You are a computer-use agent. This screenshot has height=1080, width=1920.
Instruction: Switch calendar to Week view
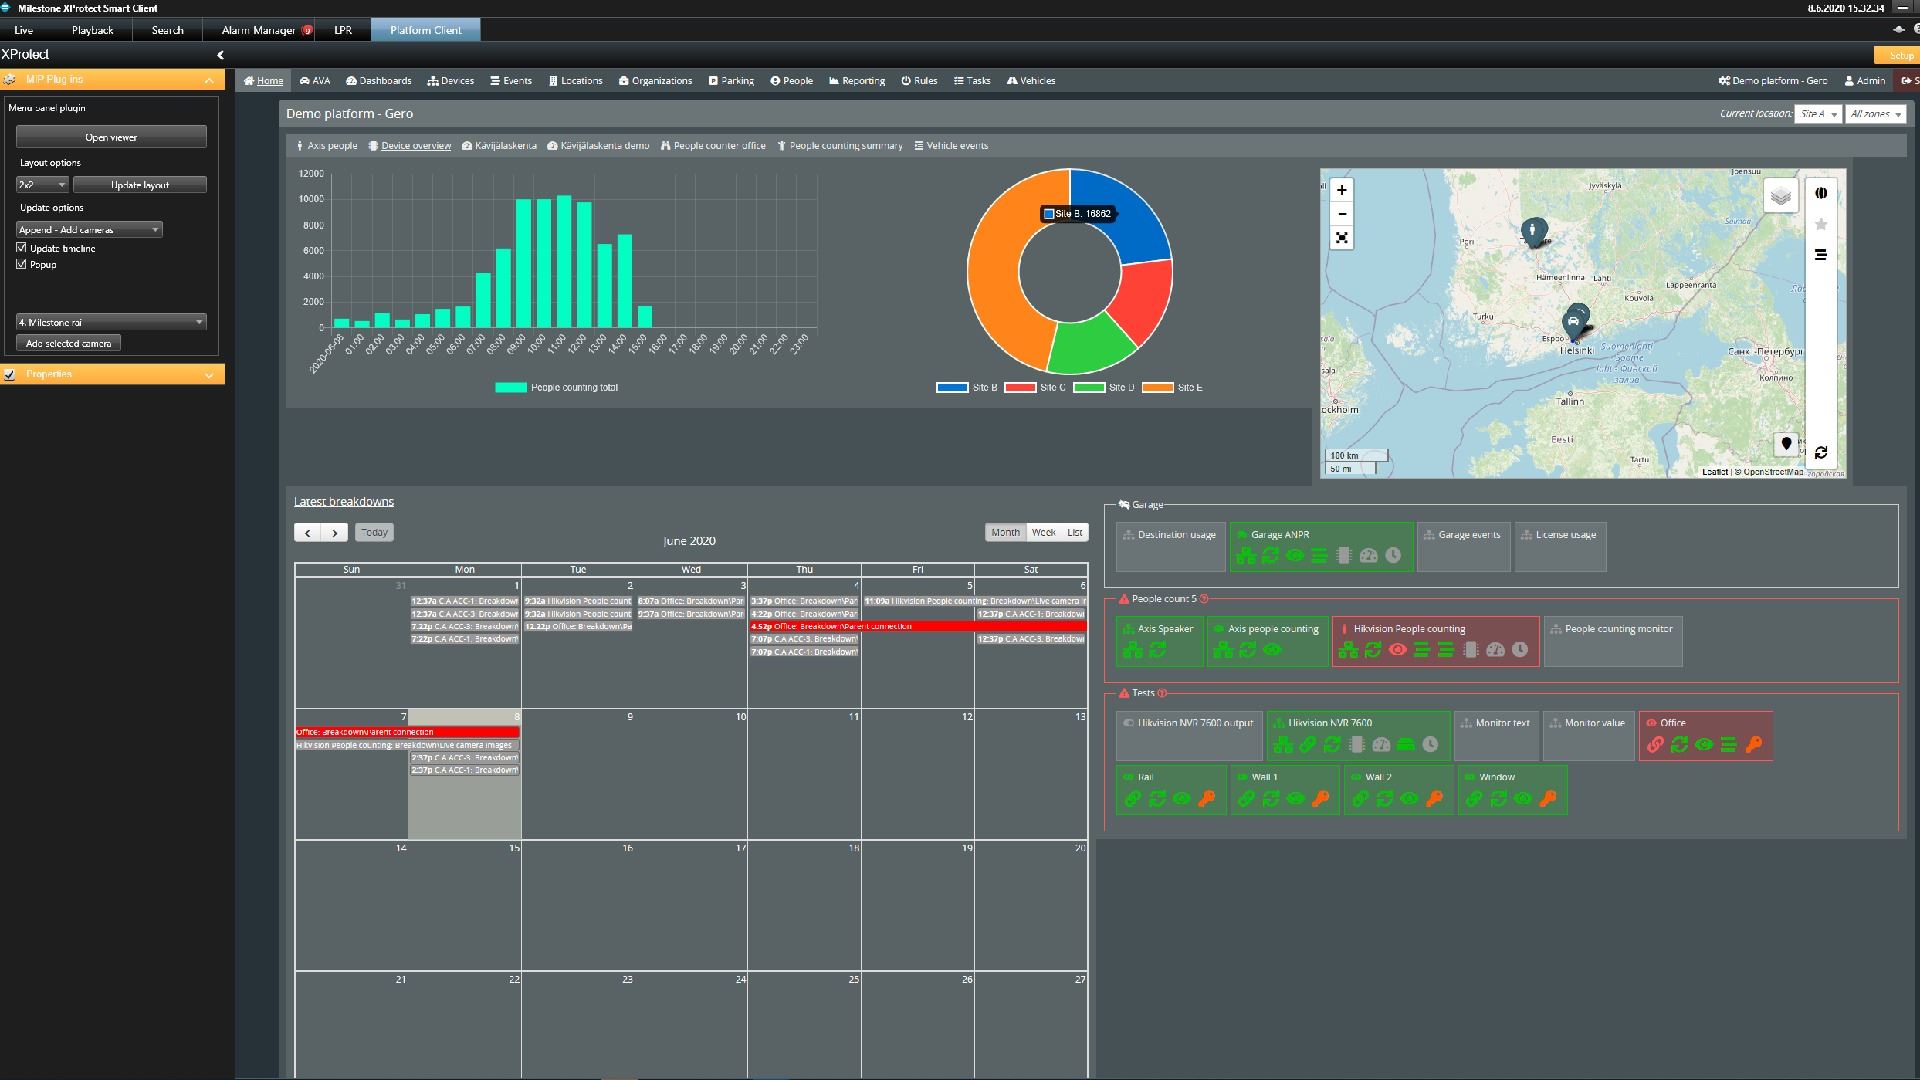click(1043, 533)
